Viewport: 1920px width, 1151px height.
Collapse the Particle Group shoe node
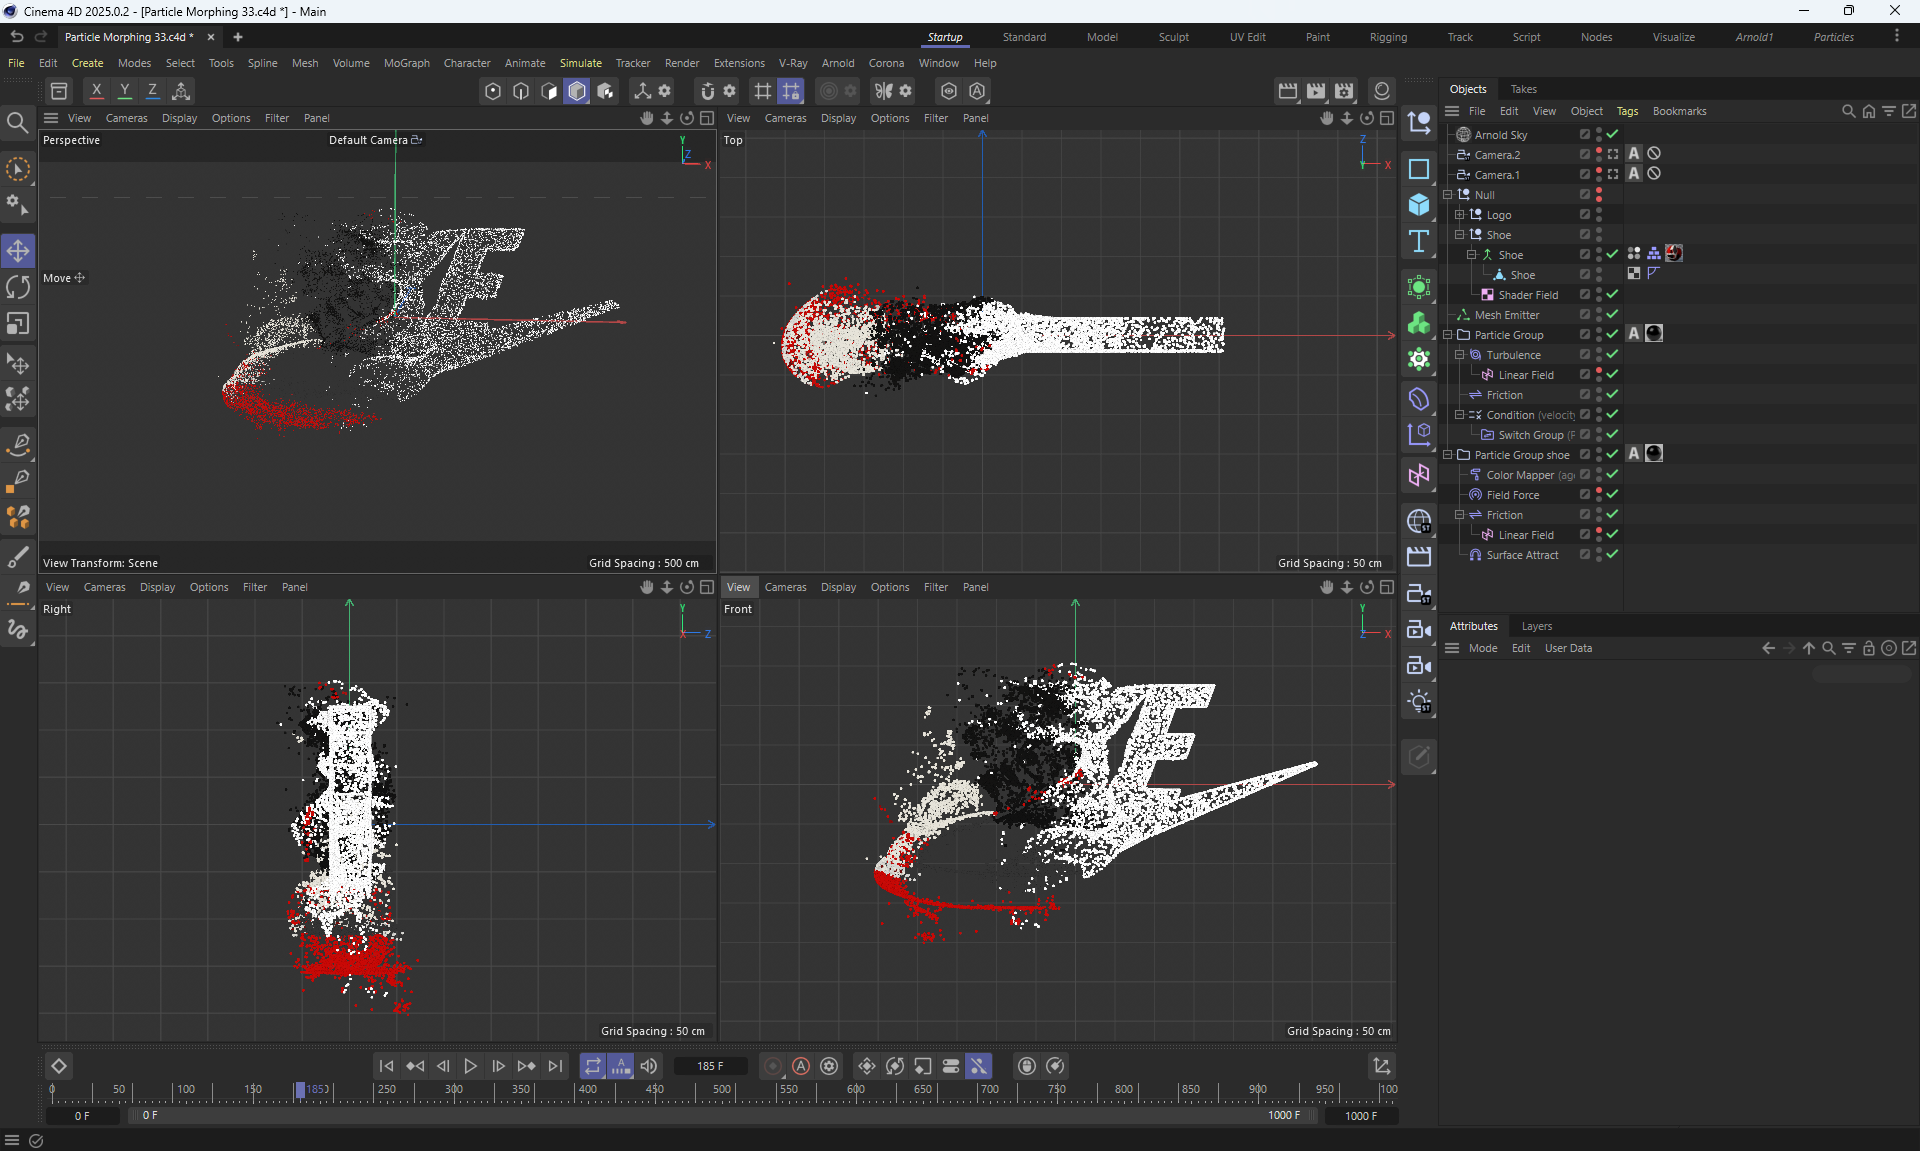(1447, 455)
